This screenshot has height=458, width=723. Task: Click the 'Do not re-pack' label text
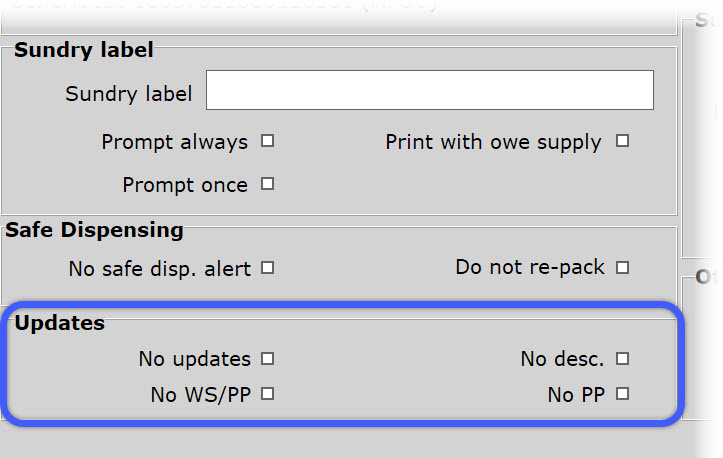tap(529, 267)
